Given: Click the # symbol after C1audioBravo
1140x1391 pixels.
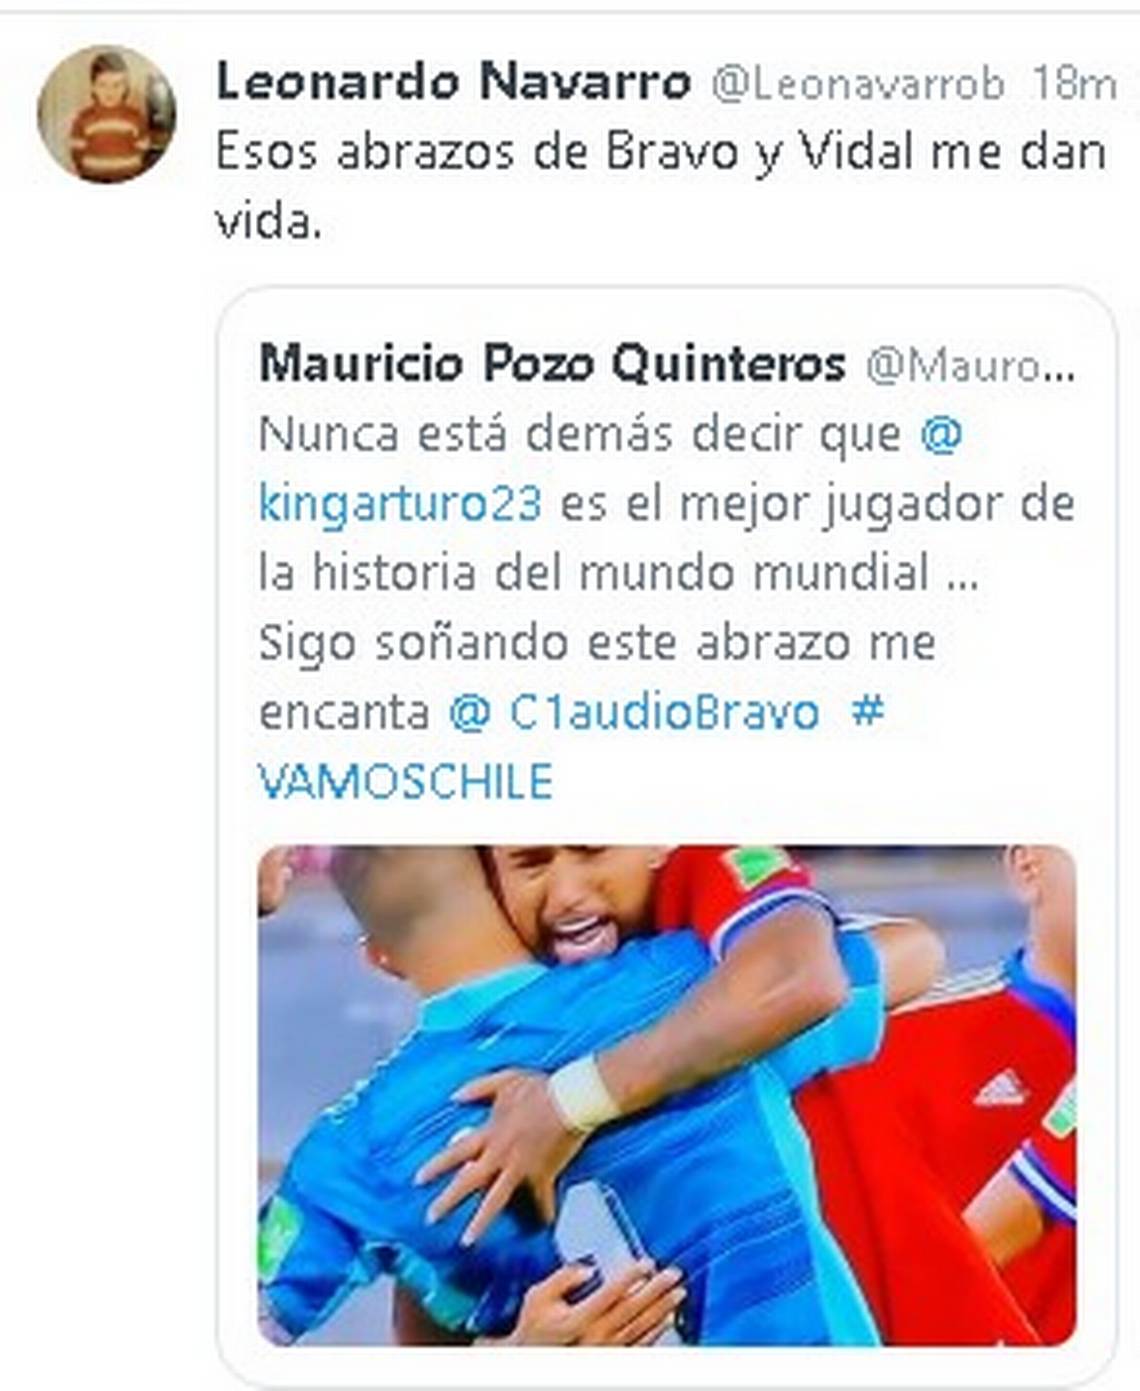Looking at the screenshot, I should [867, 712].
